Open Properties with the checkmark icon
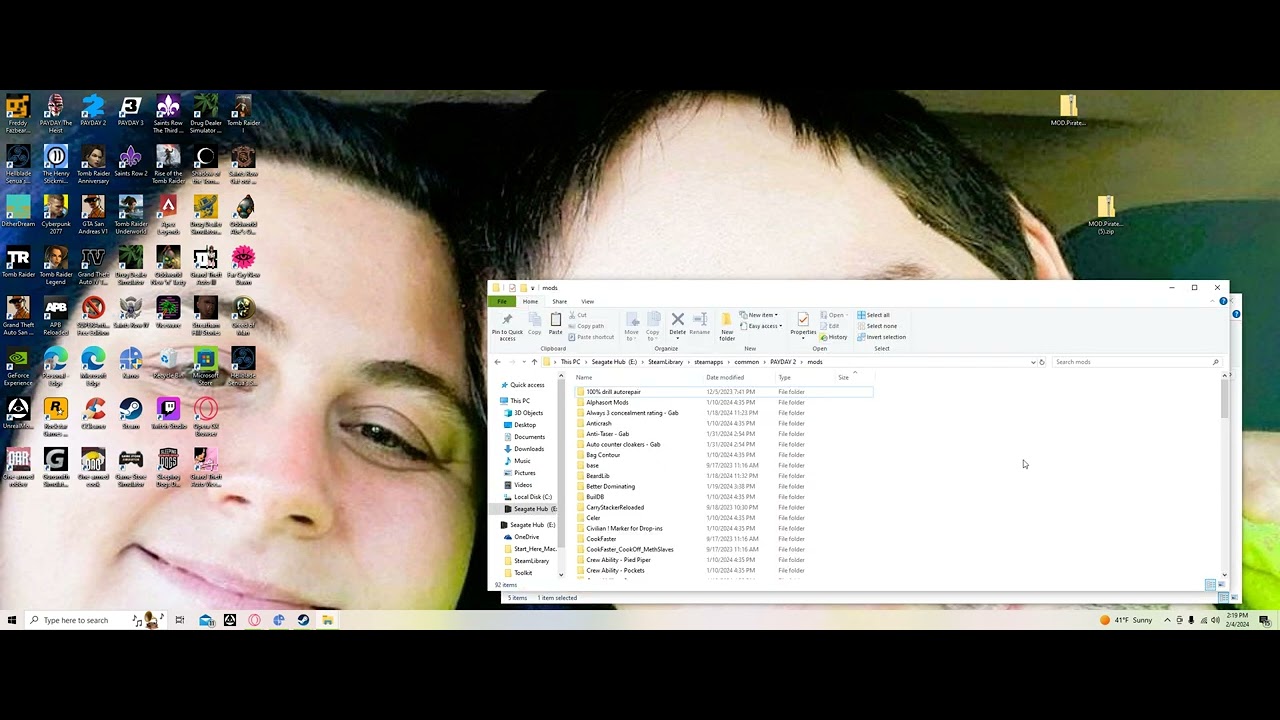 (x=803, y=324)
